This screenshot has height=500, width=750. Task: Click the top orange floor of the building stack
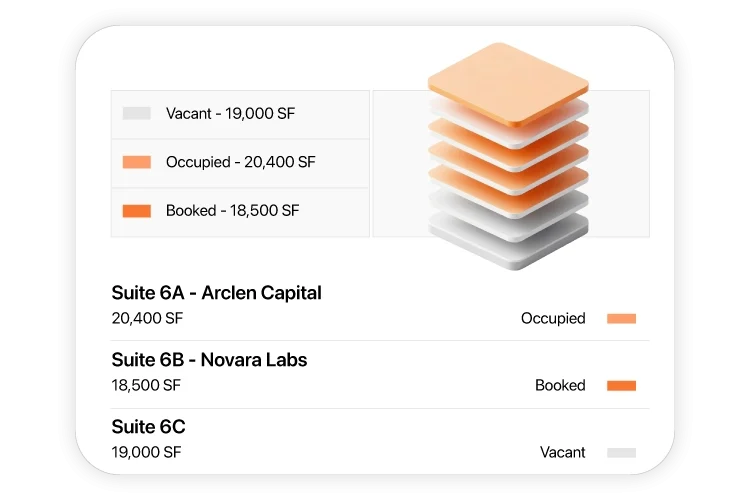(508, 82)
